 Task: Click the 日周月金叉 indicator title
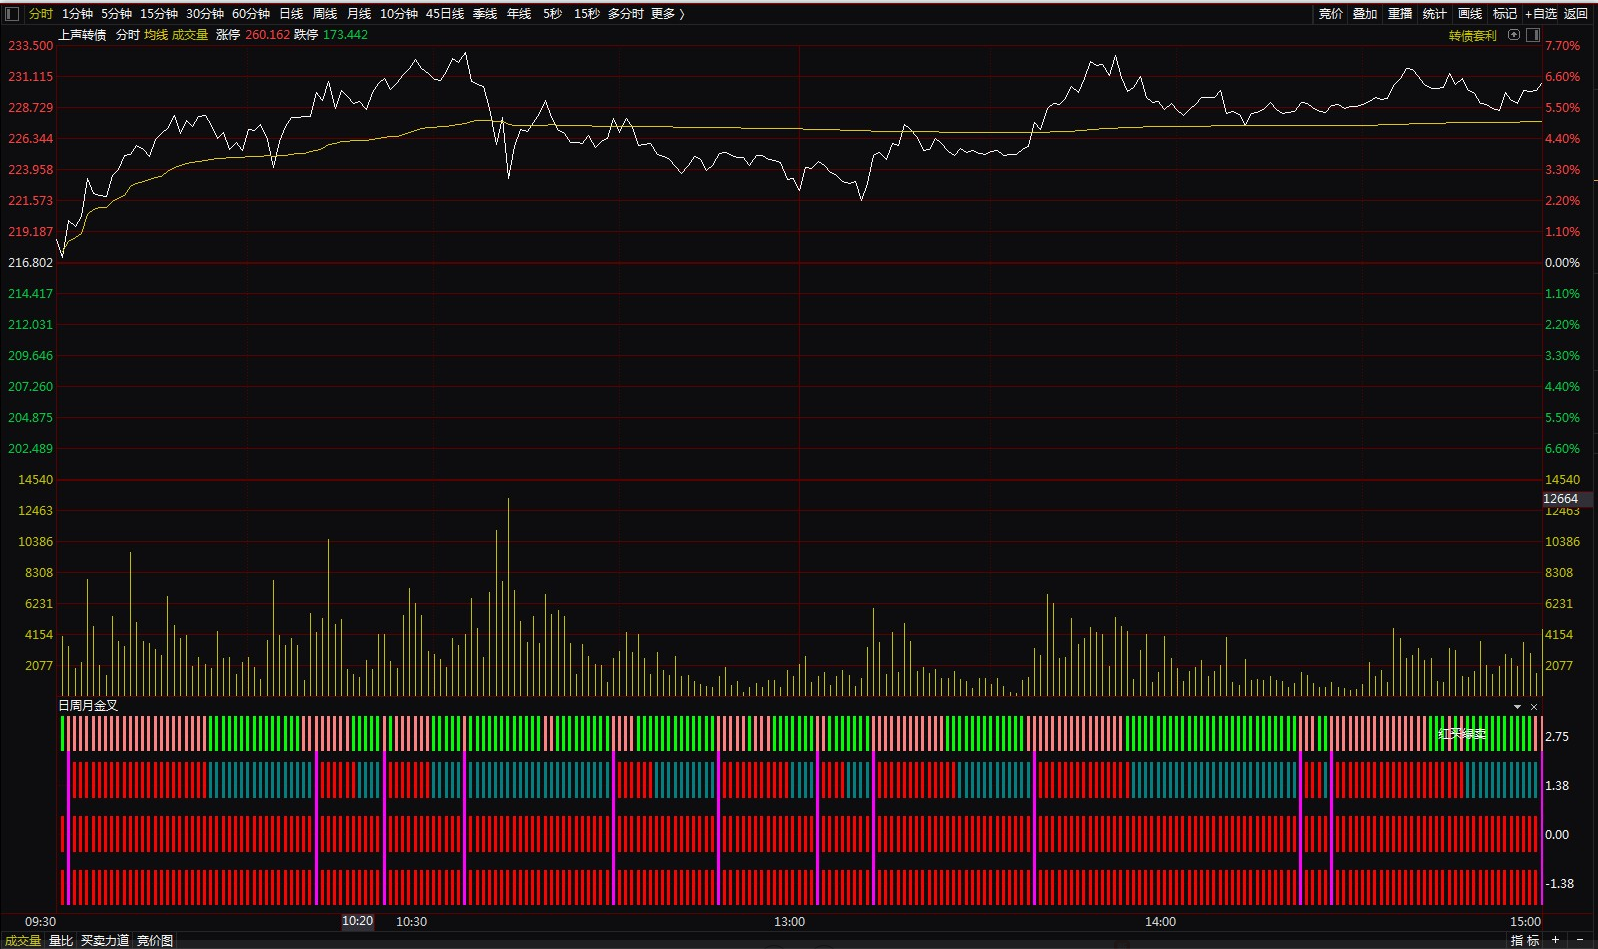coord(88,705)
